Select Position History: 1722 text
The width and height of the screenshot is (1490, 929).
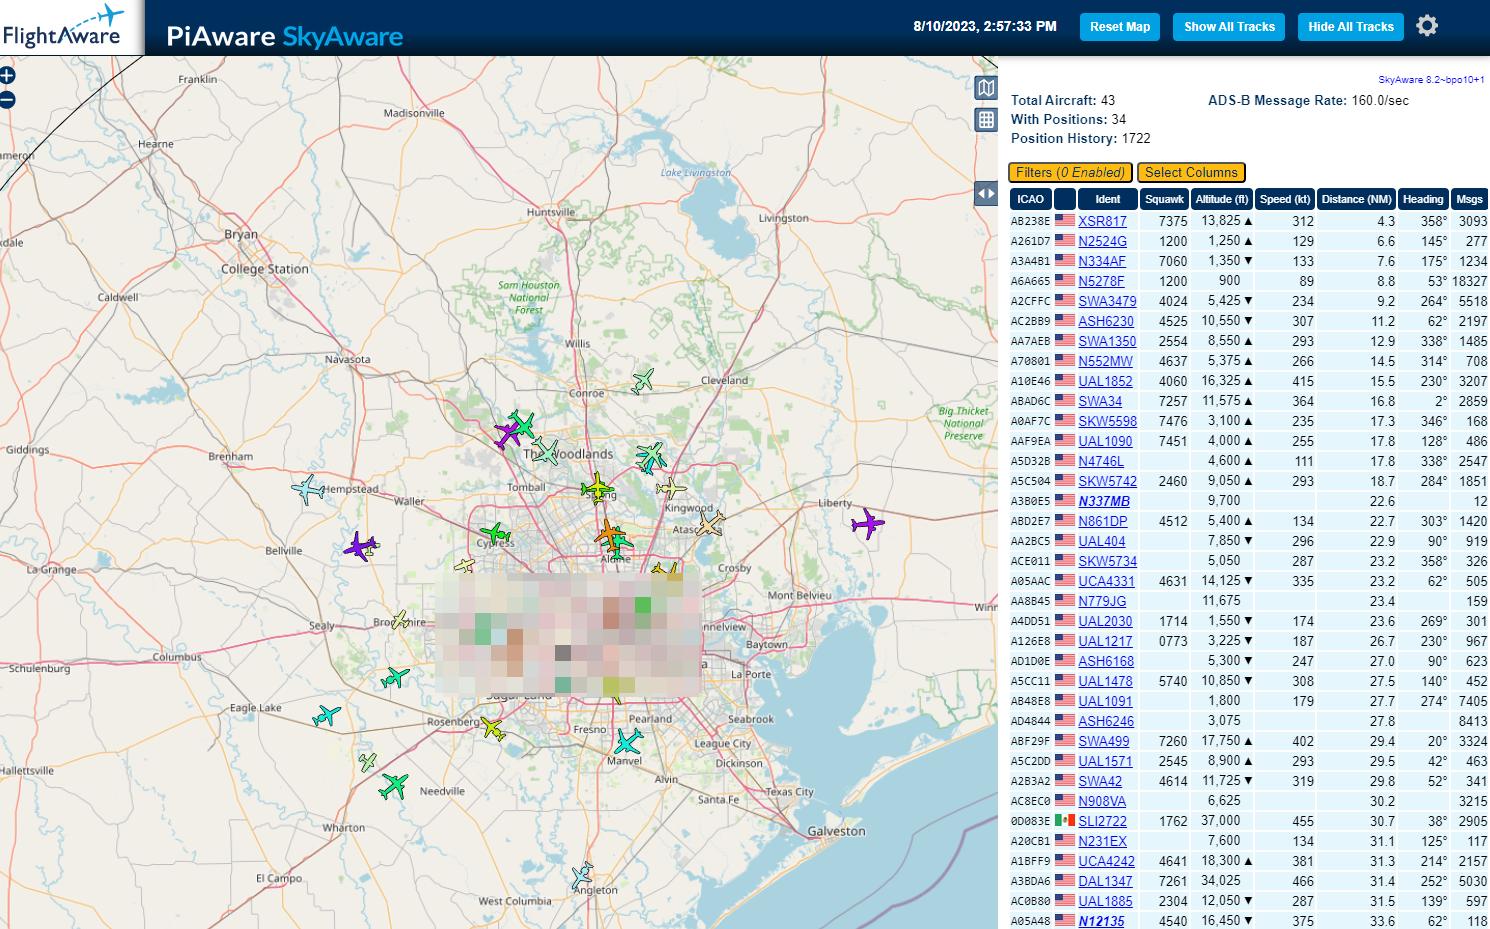(1081, 138)
